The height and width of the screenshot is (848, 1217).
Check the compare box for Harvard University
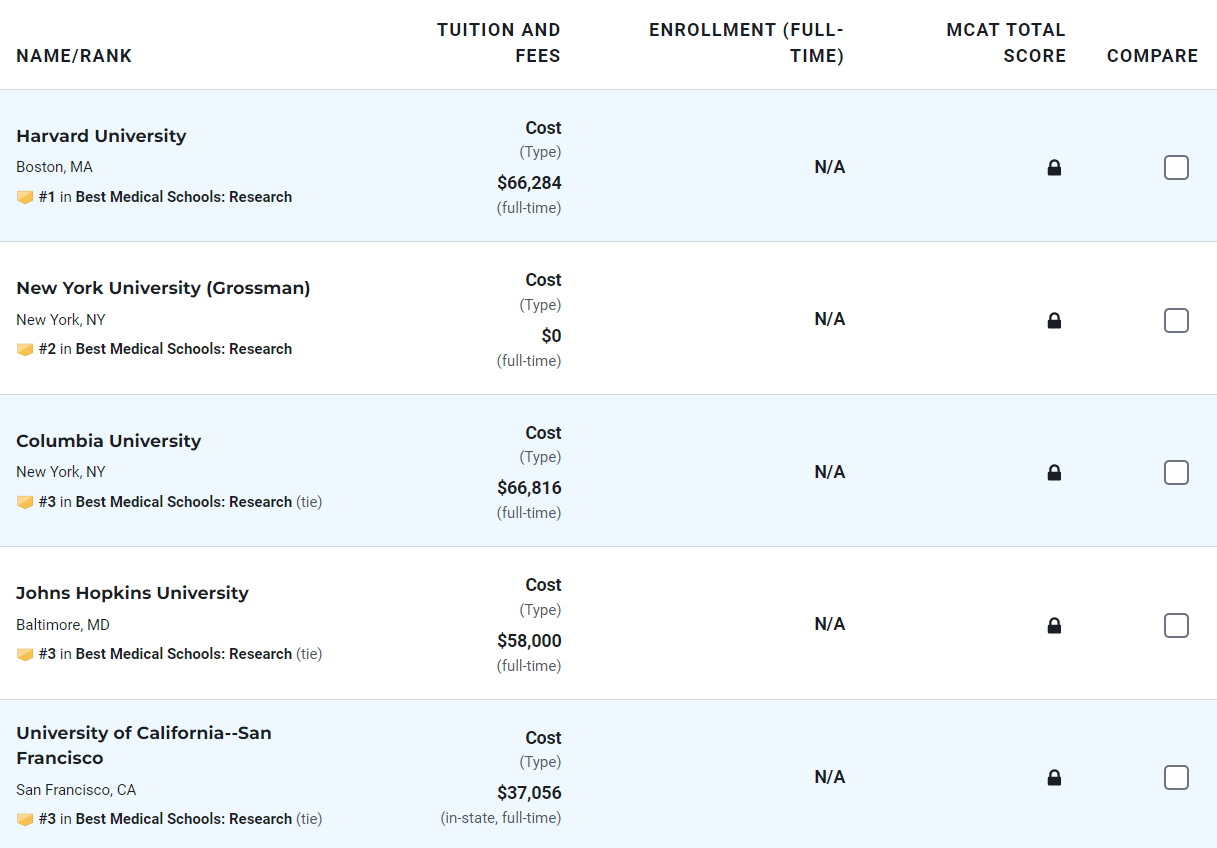[1176, 168]
